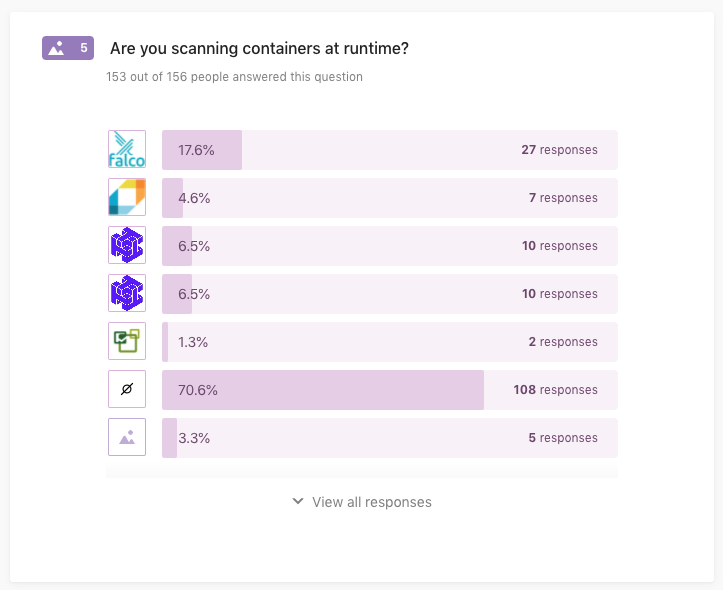Image resolution: width=723 pixels, height=590 pixels.
Task: Click the 5 responses label
Action: (563, 437)
